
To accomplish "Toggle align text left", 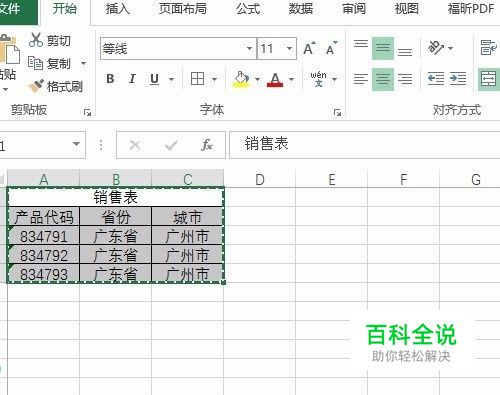I will 361,79.
